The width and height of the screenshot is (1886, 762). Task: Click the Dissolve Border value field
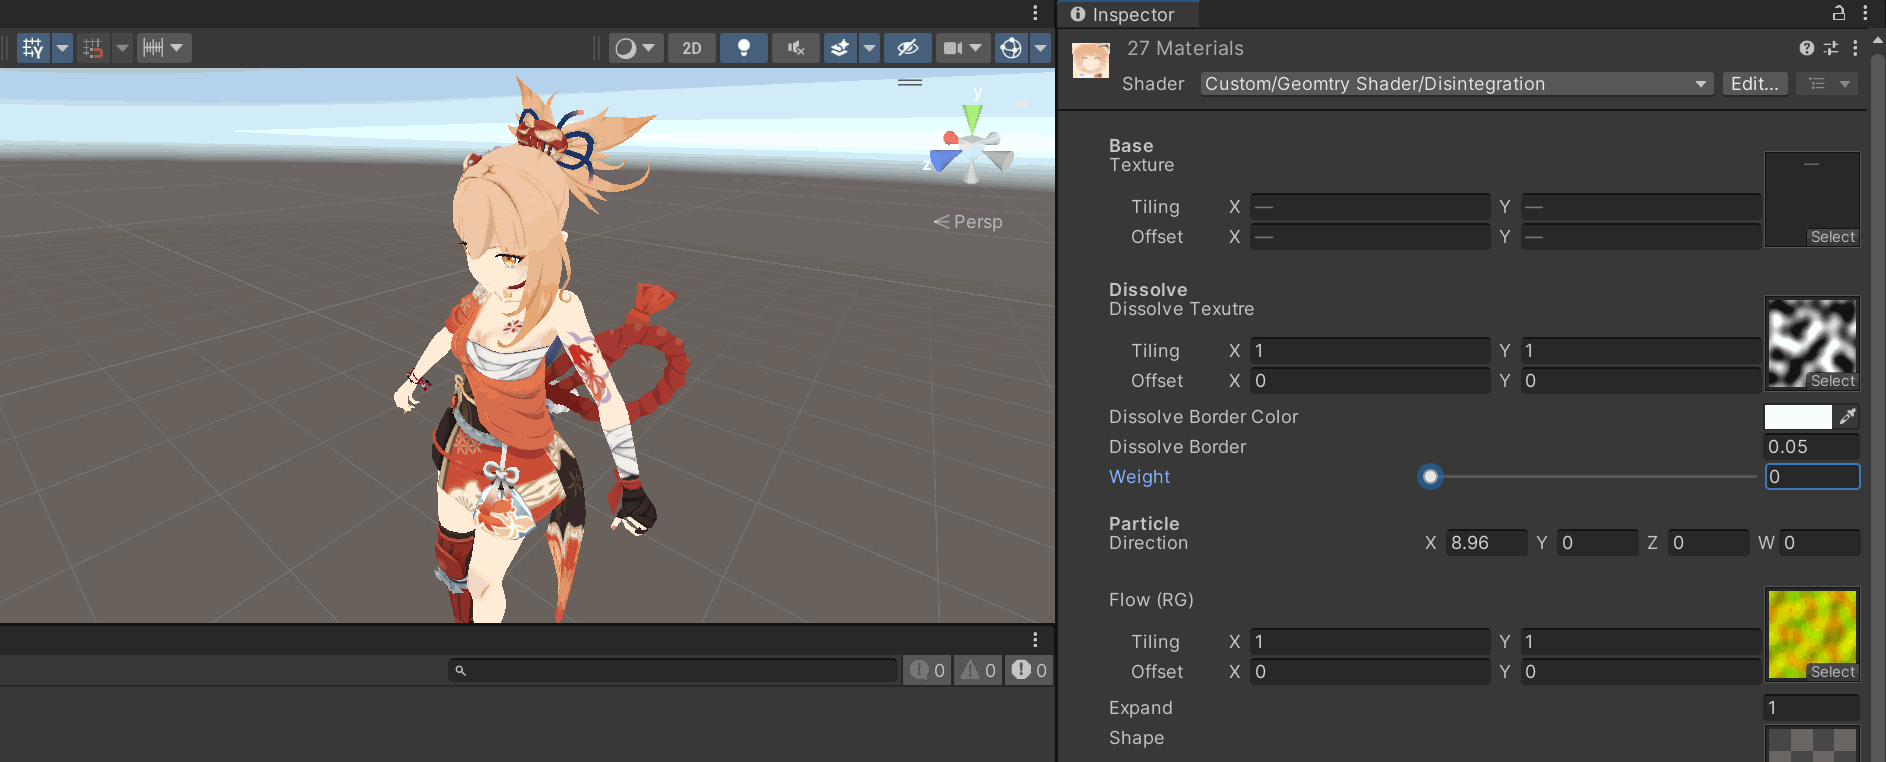(x=1812, y=447)
